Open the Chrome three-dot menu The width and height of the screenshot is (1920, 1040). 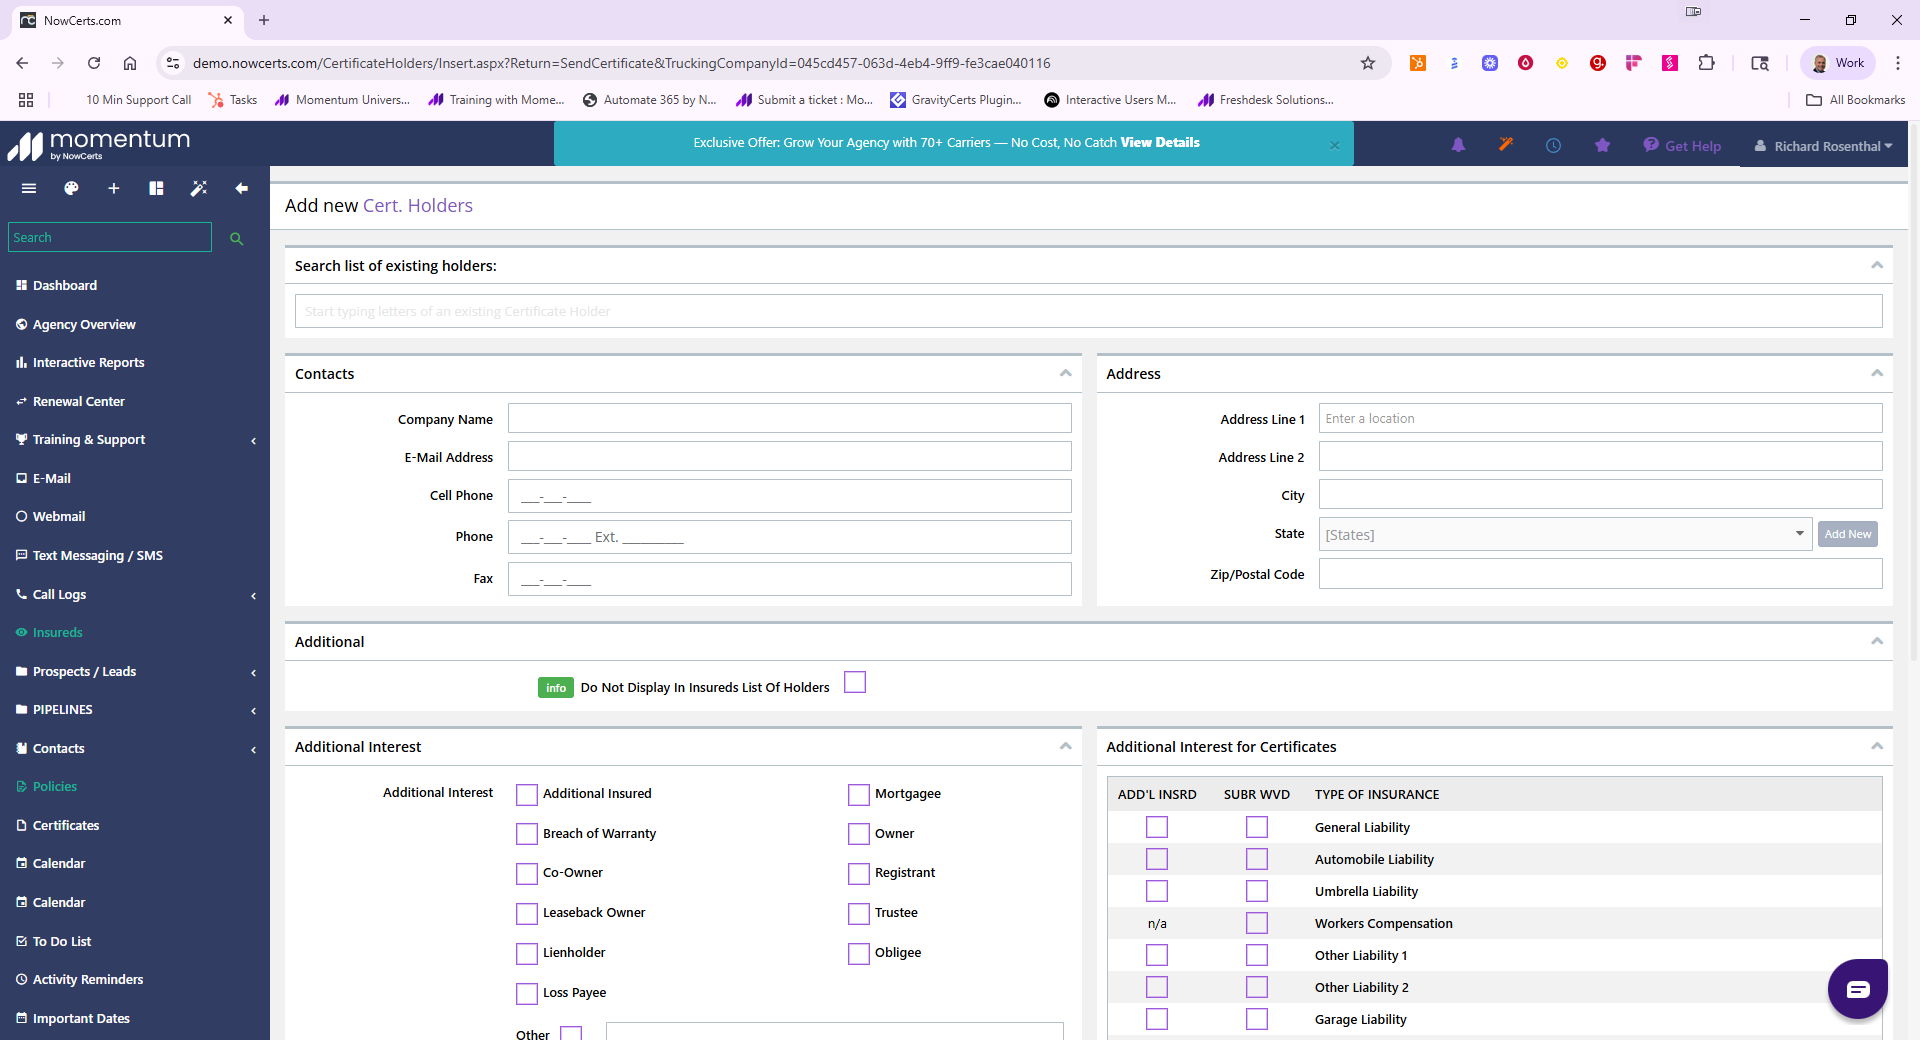1897,63
